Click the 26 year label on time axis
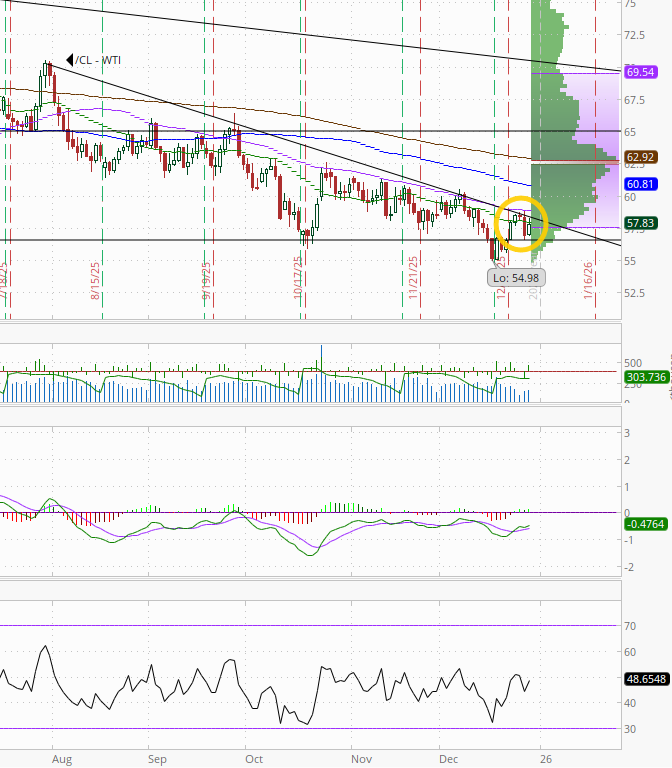Image resolution: width=672 pixels, height=768 pixels. tap(546, 759)
